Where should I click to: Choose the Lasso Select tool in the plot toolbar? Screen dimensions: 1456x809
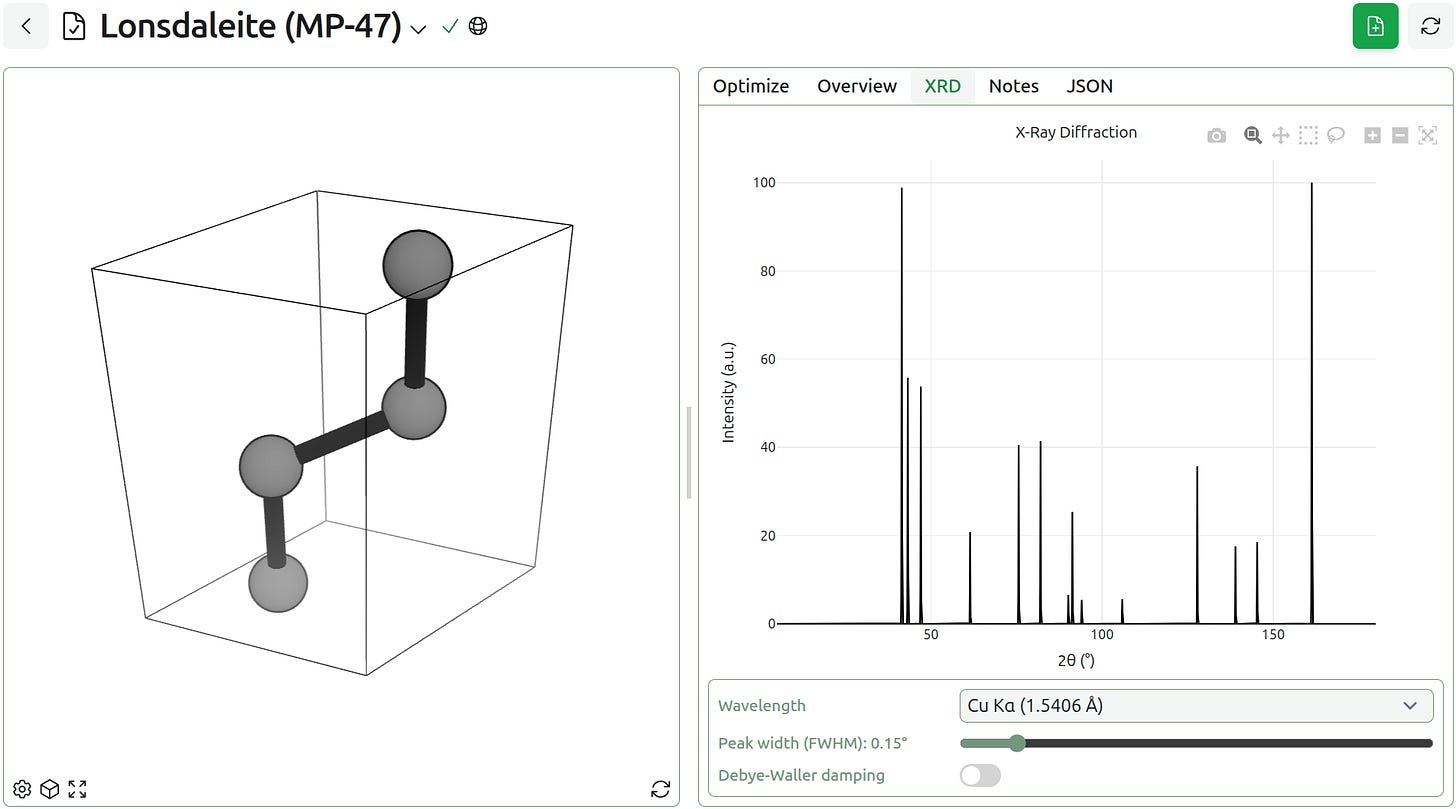pos(1336,135)
